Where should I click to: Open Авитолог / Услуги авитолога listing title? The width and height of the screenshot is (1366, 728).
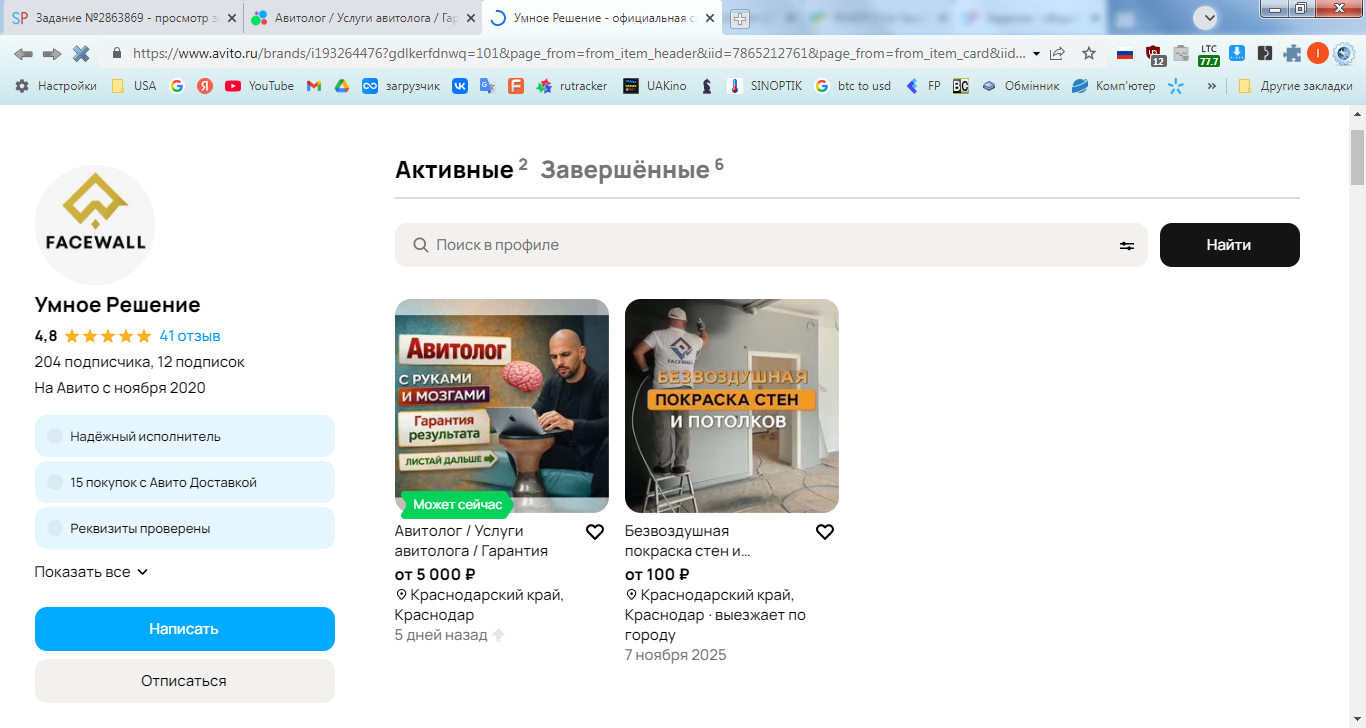point(471,541)
